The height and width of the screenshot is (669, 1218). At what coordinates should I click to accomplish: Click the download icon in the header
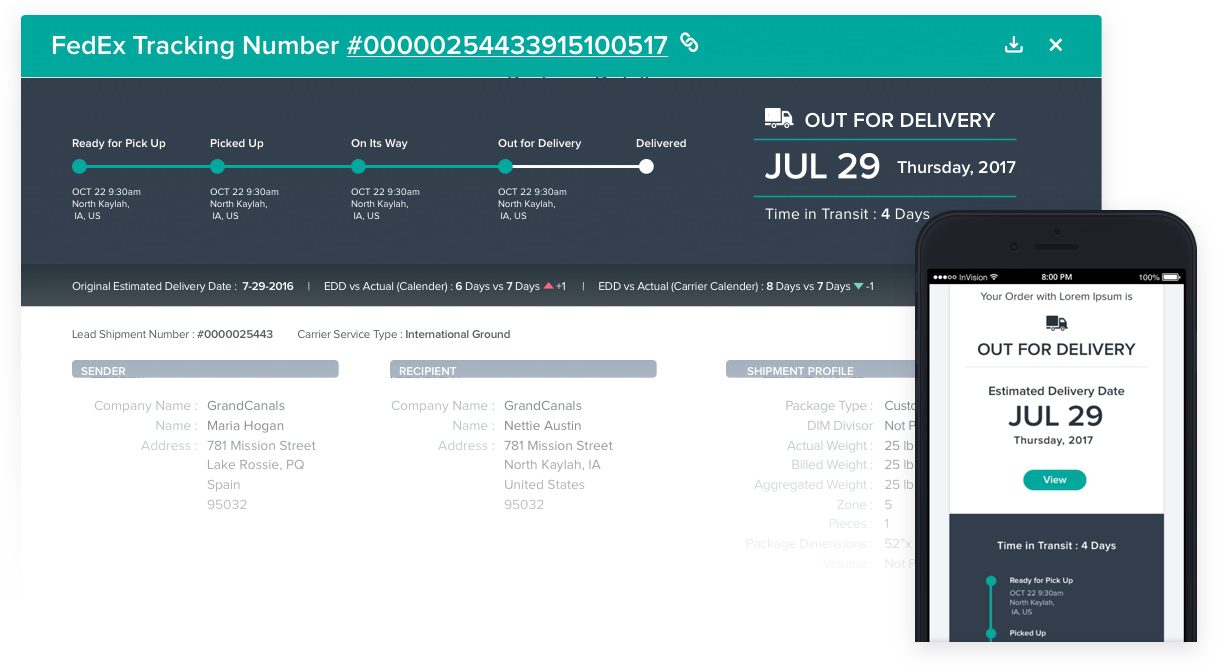pyautogui.click(x=1014, y=45)
